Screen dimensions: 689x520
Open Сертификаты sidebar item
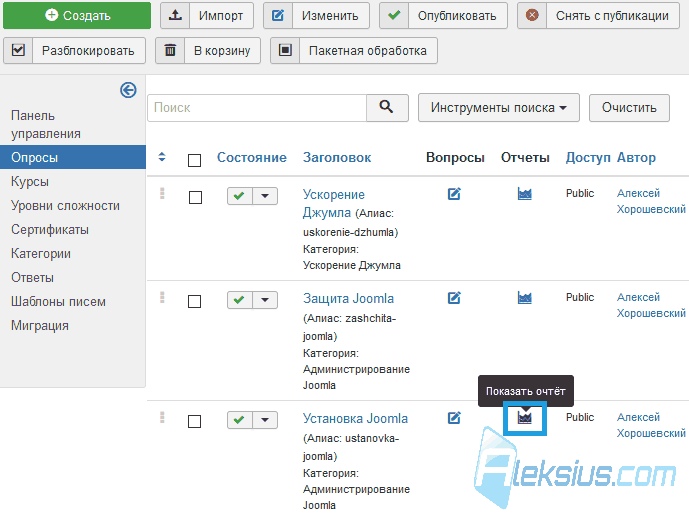[x=50, y=229]
